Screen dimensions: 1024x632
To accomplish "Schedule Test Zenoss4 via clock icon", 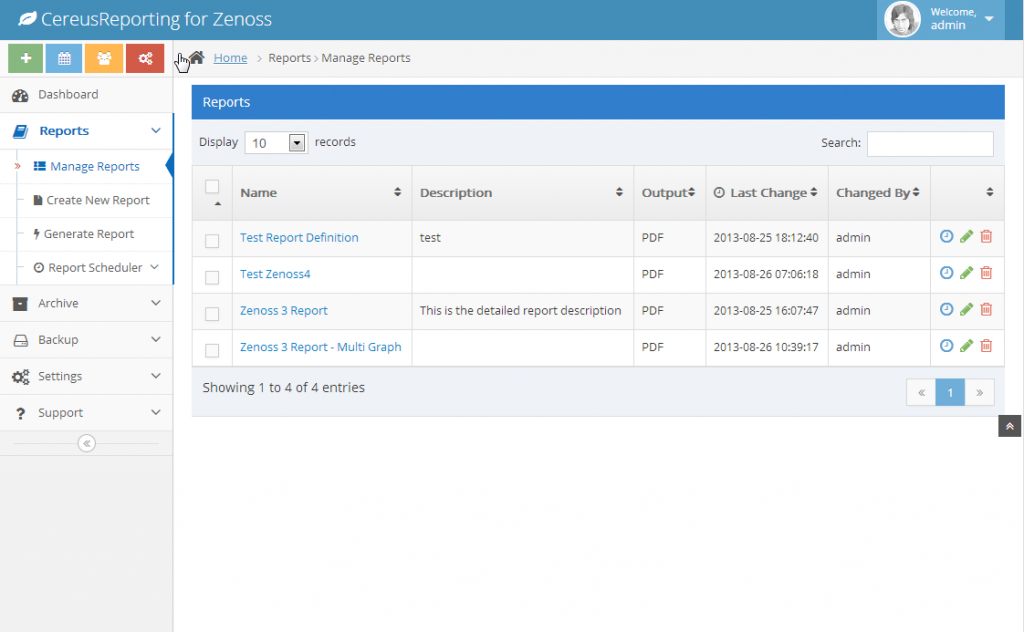I will point(946,273).
